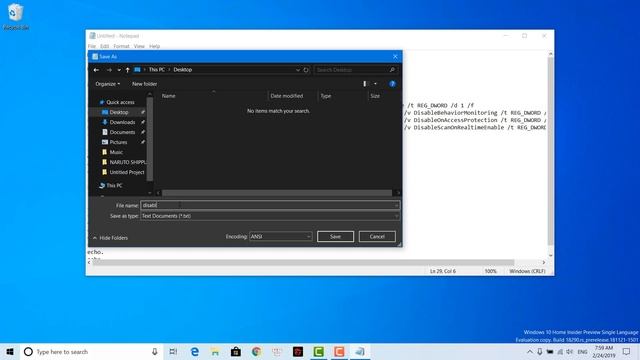Open File Explorer from taskbar
This screenshot has width=640, height=360.
pos(215,351)
